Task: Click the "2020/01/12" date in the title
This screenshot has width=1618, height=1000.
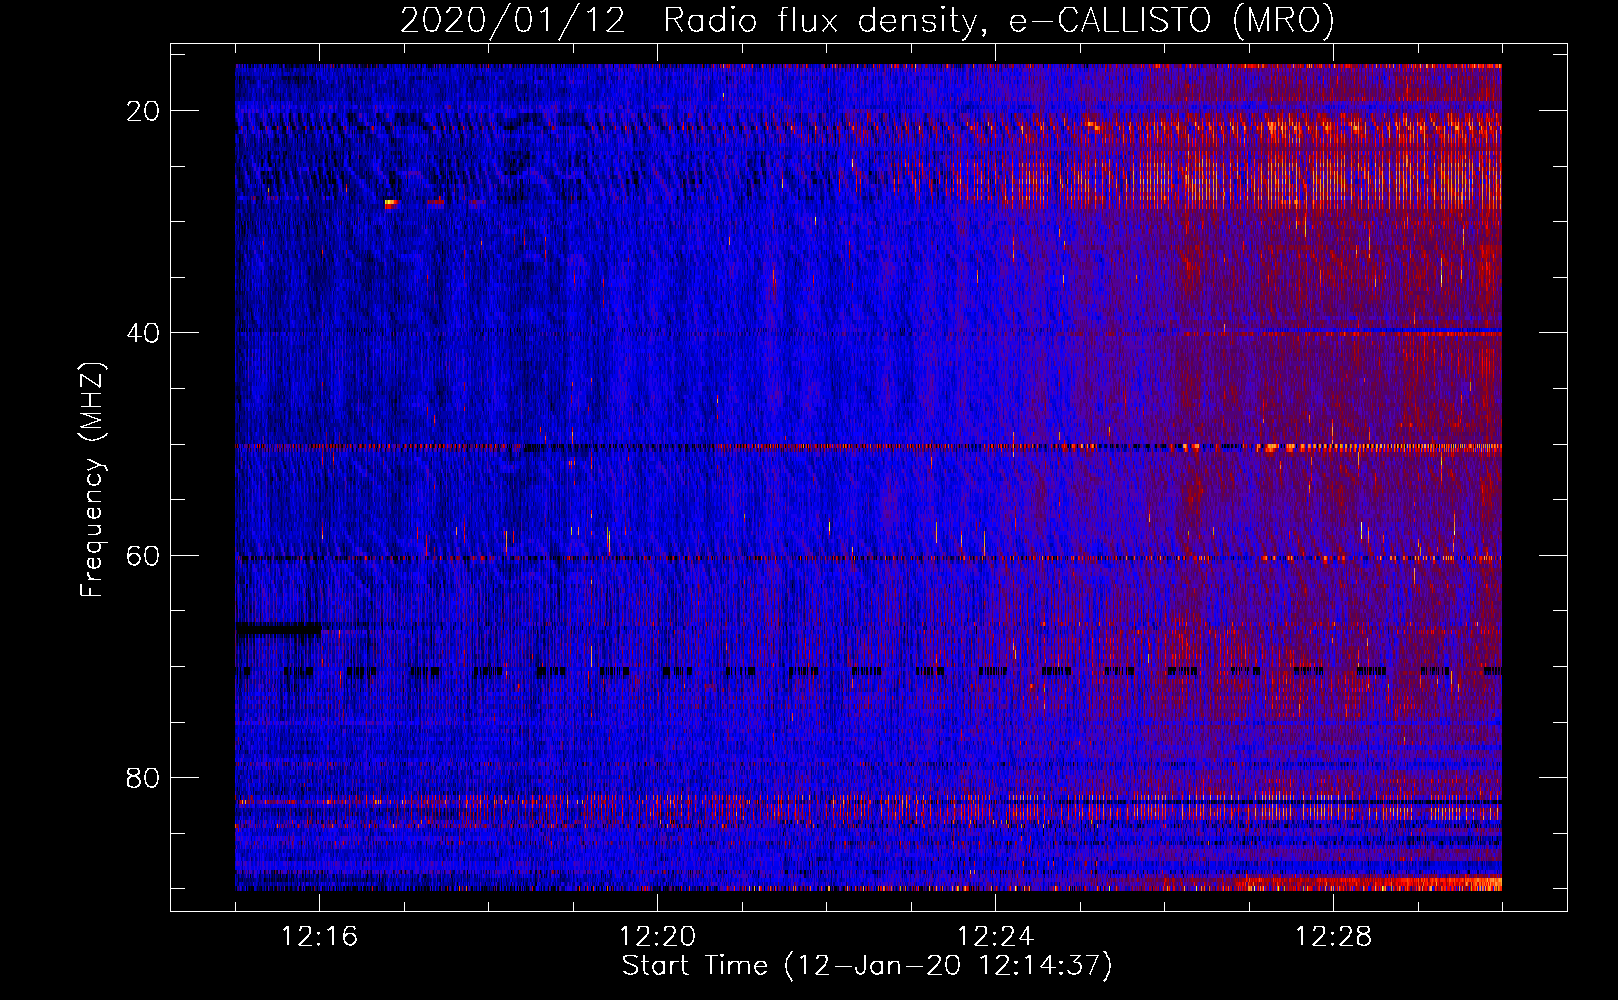Action: click(x=512, y=21)
